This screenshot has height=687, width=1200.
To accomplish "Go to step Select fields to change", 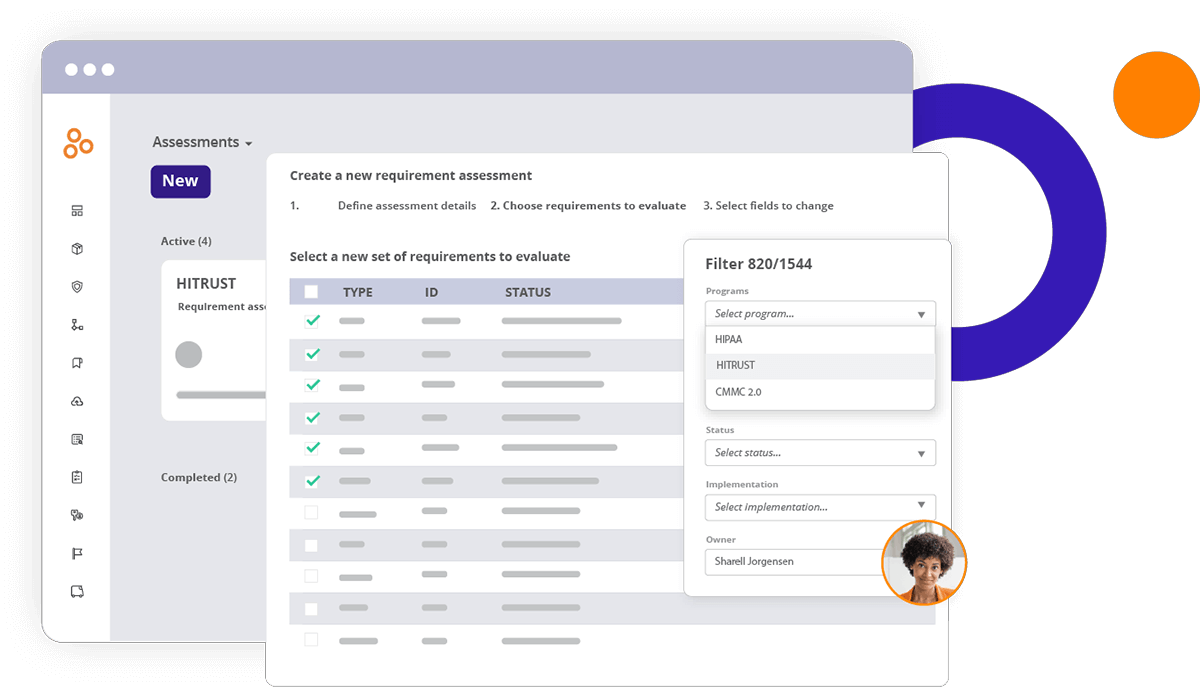I will pos(768,206).
